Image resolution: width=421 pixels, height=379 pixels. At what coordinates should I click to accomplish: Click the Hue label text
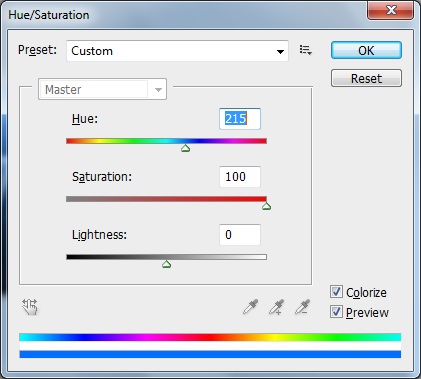pyautogui.click(x=85, y=119)
